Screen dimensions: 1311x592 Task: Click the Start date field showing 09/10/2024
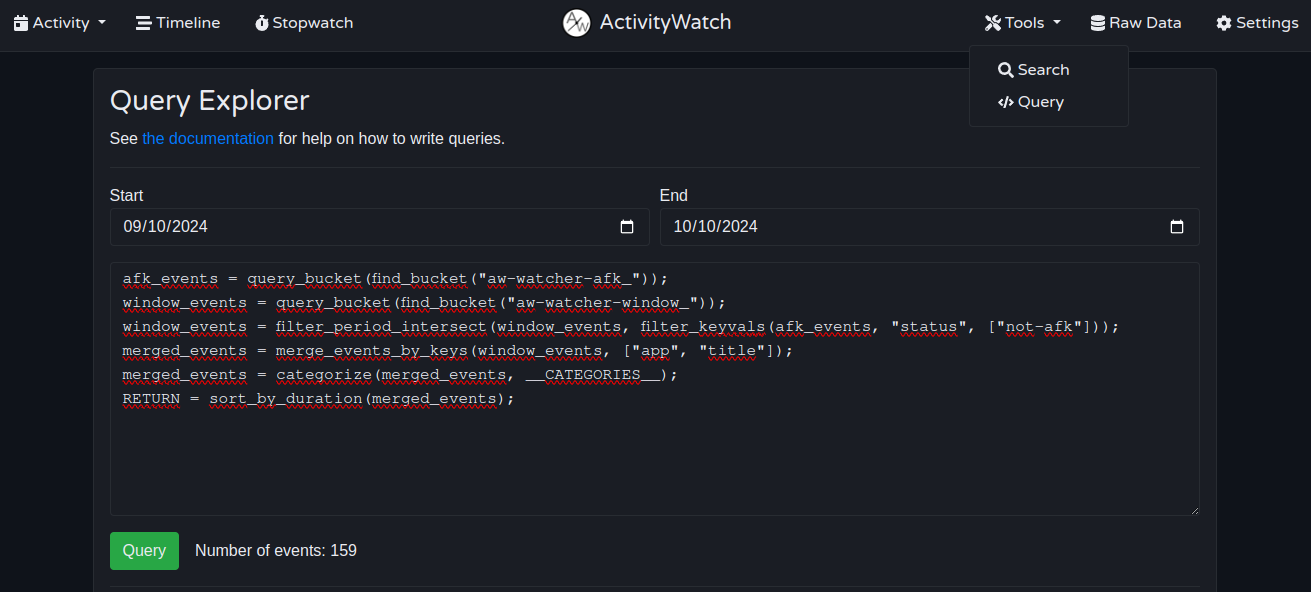pos(380,227)
